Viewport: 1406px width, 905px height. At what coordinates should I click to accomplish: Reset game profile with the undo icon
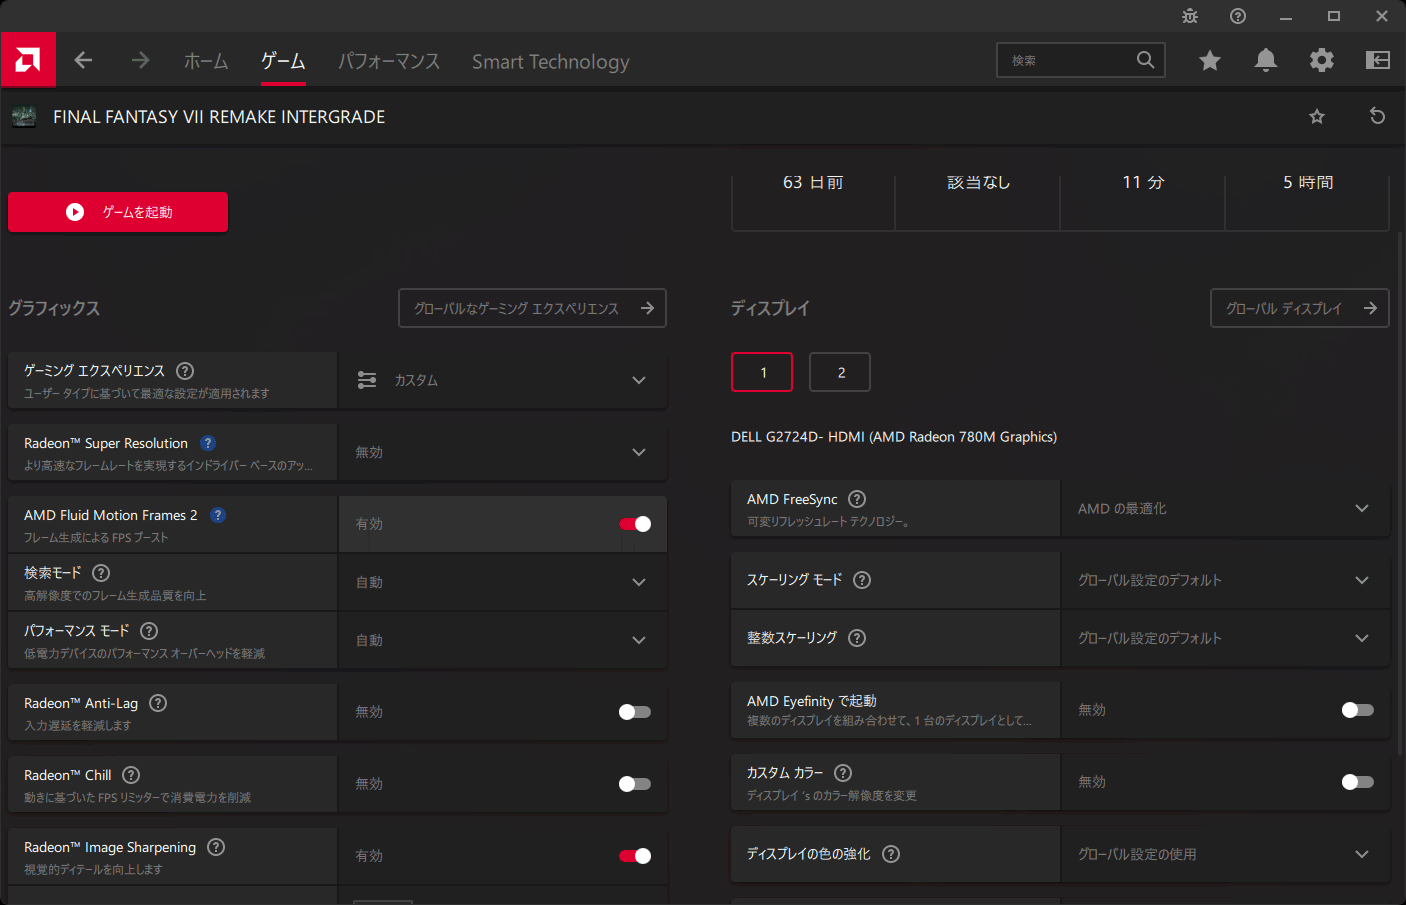click(x=1377, y=116)
